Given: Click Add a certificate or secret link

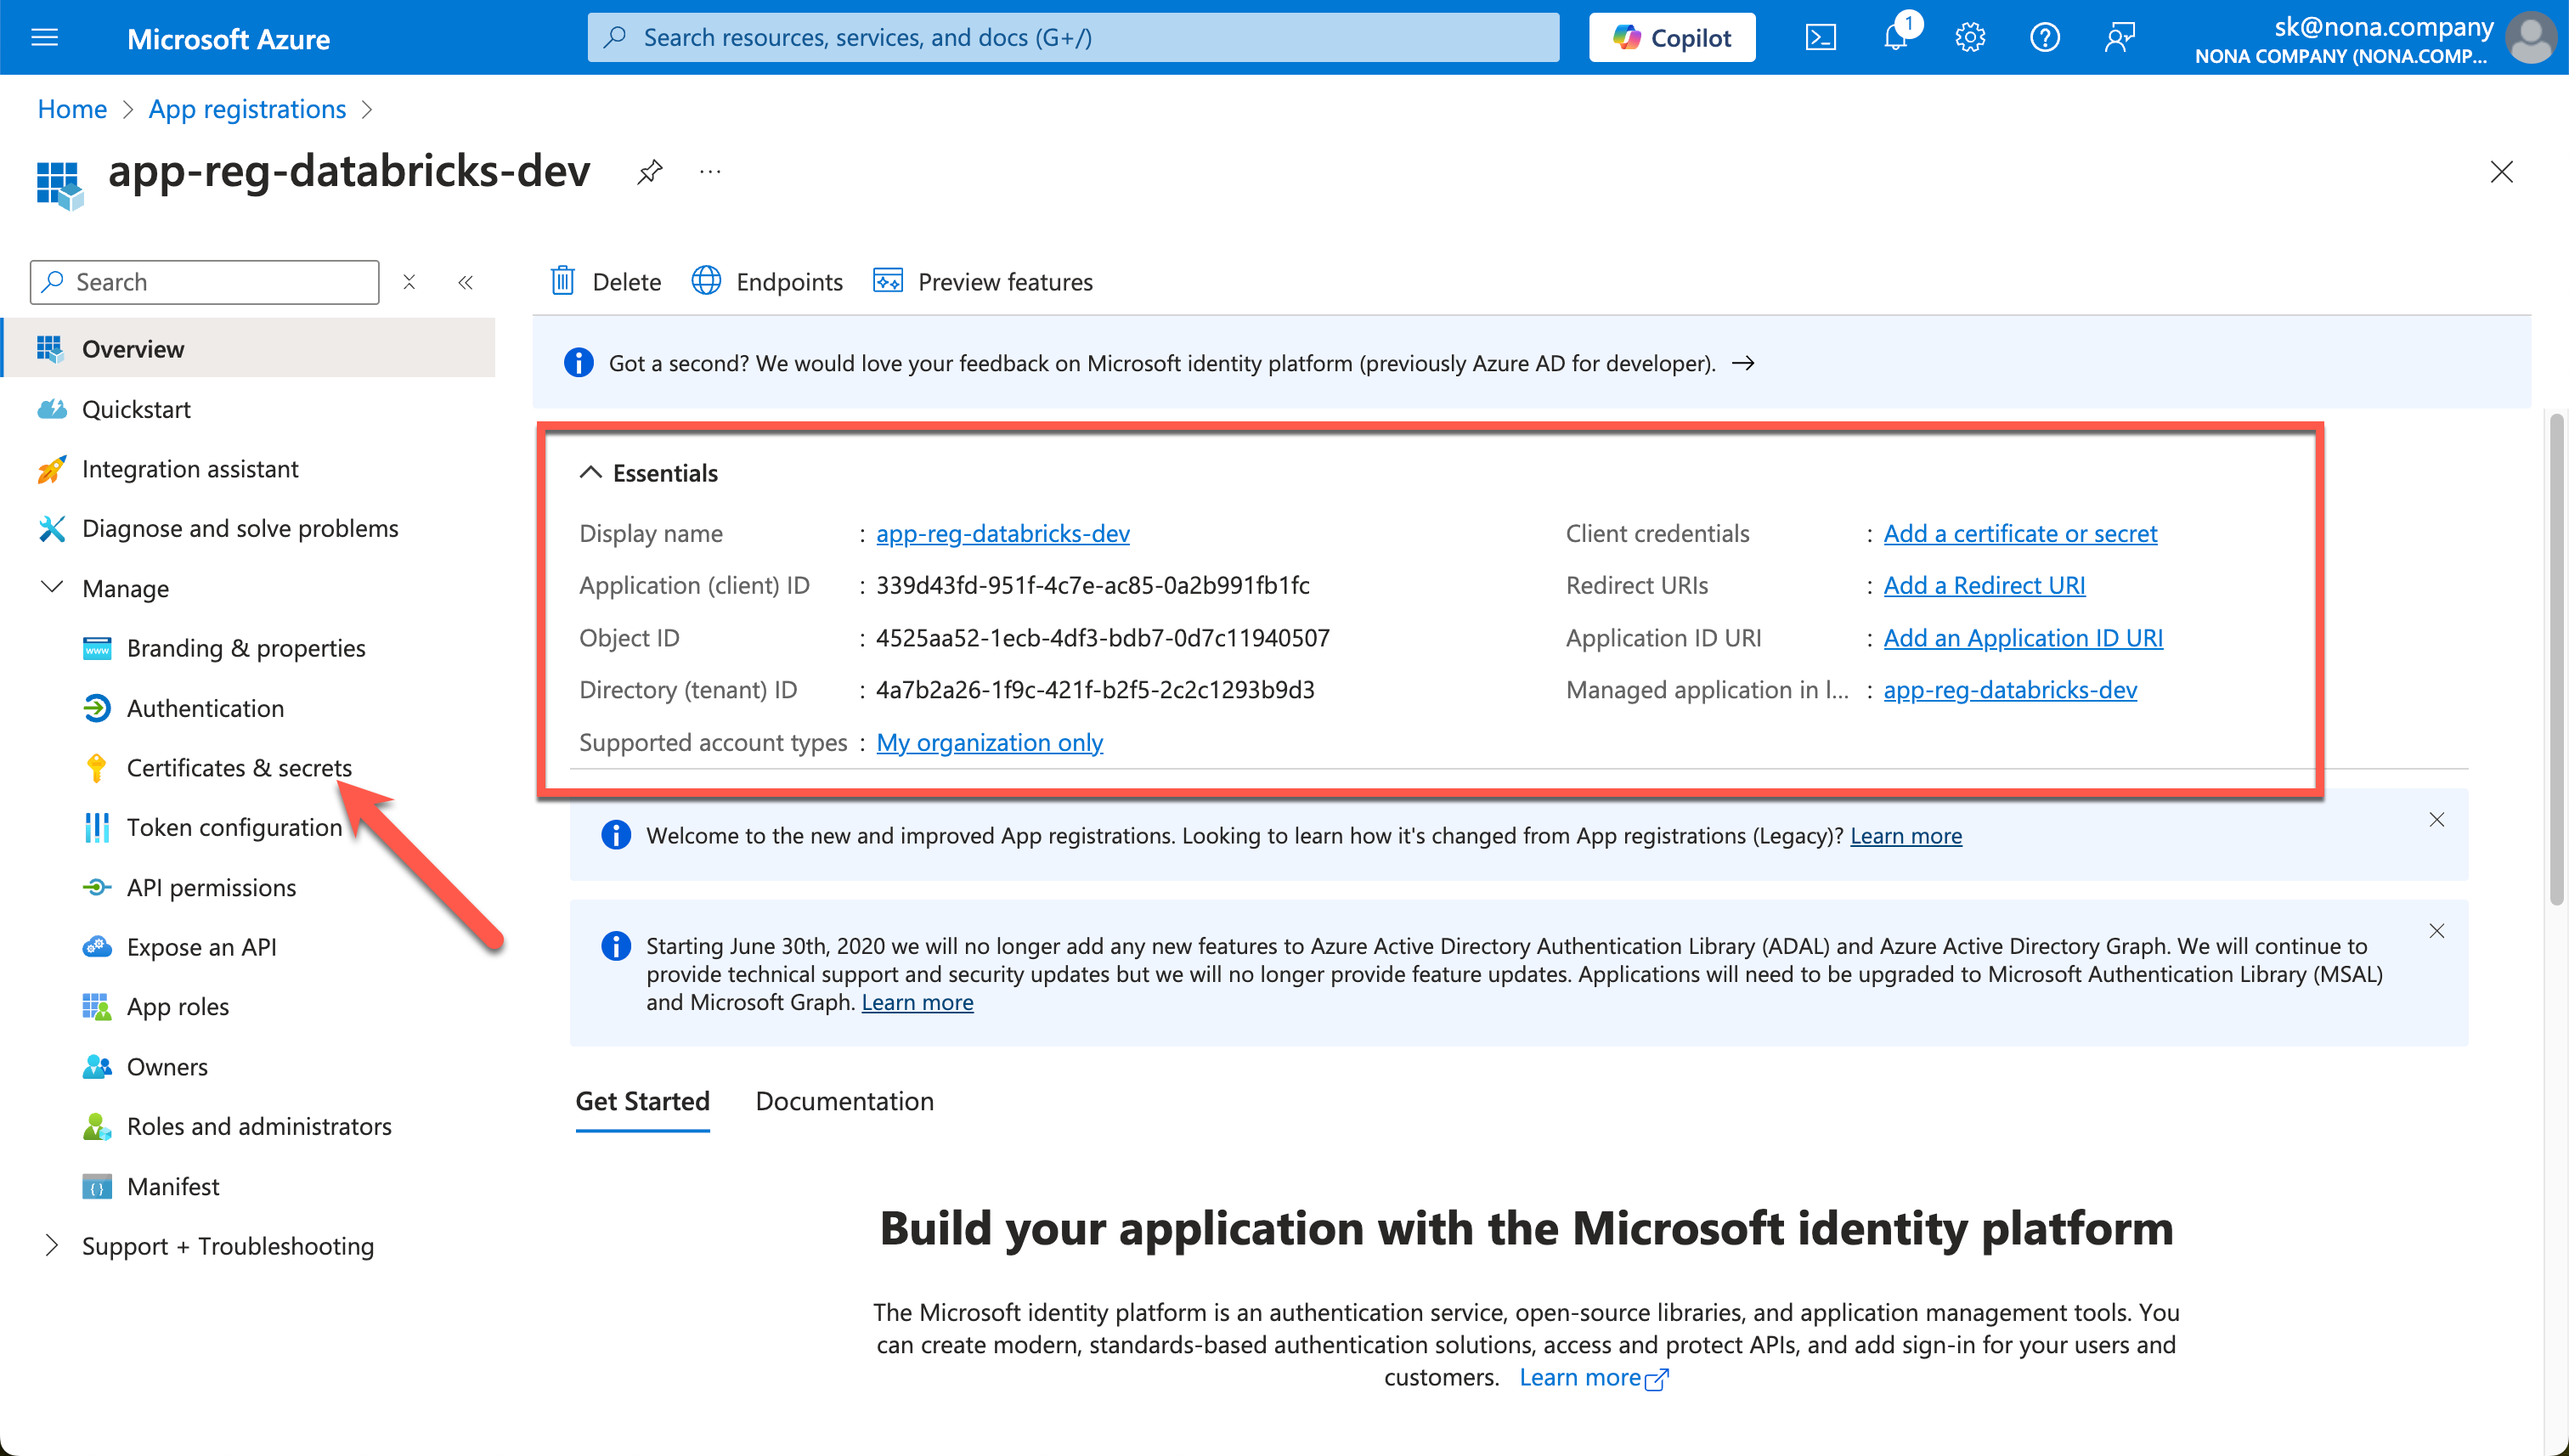Looking at the screenshot, I should click(2020, 533).
